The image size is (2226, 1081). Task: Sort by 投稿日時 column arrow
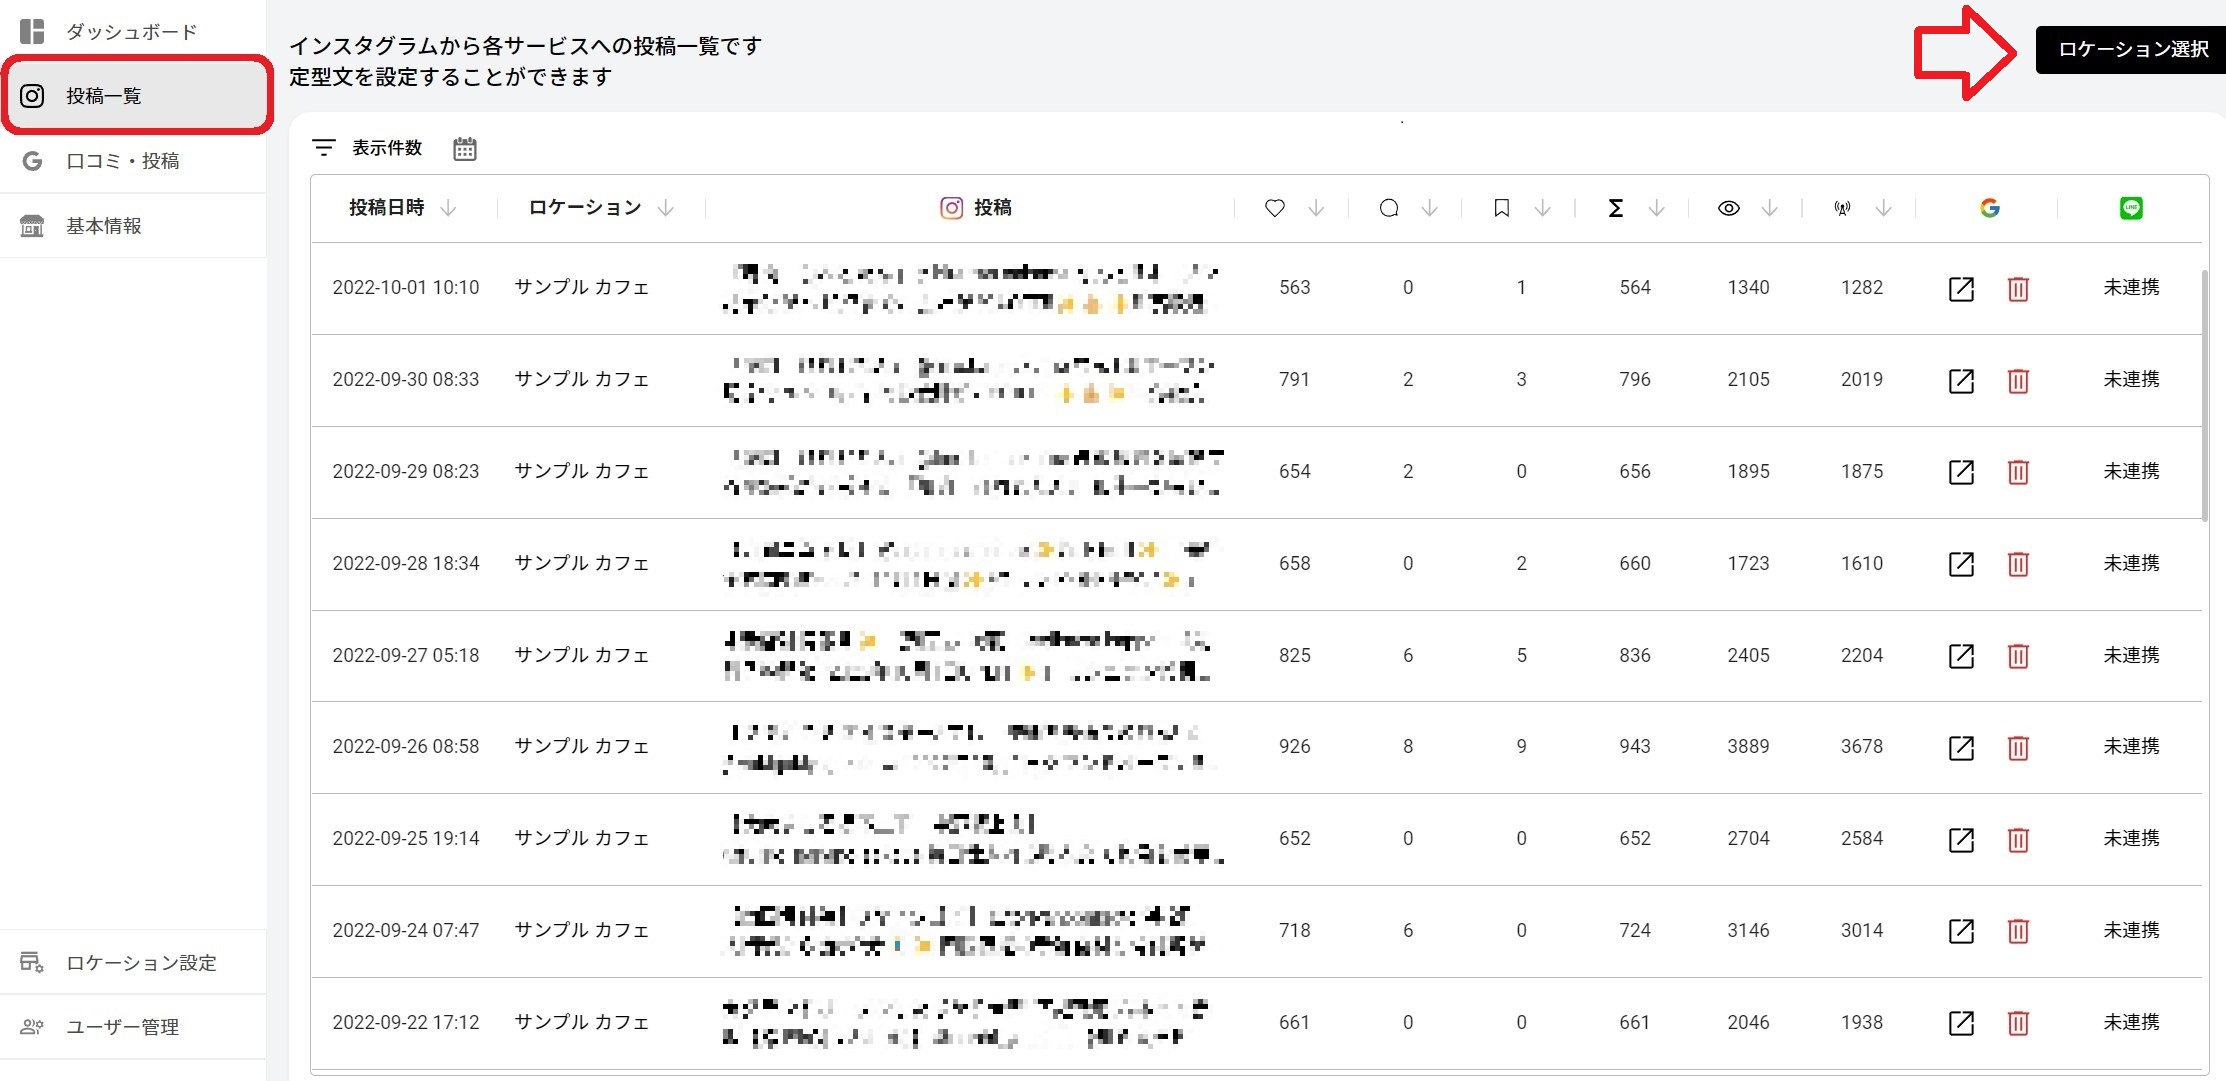point(449,208)
